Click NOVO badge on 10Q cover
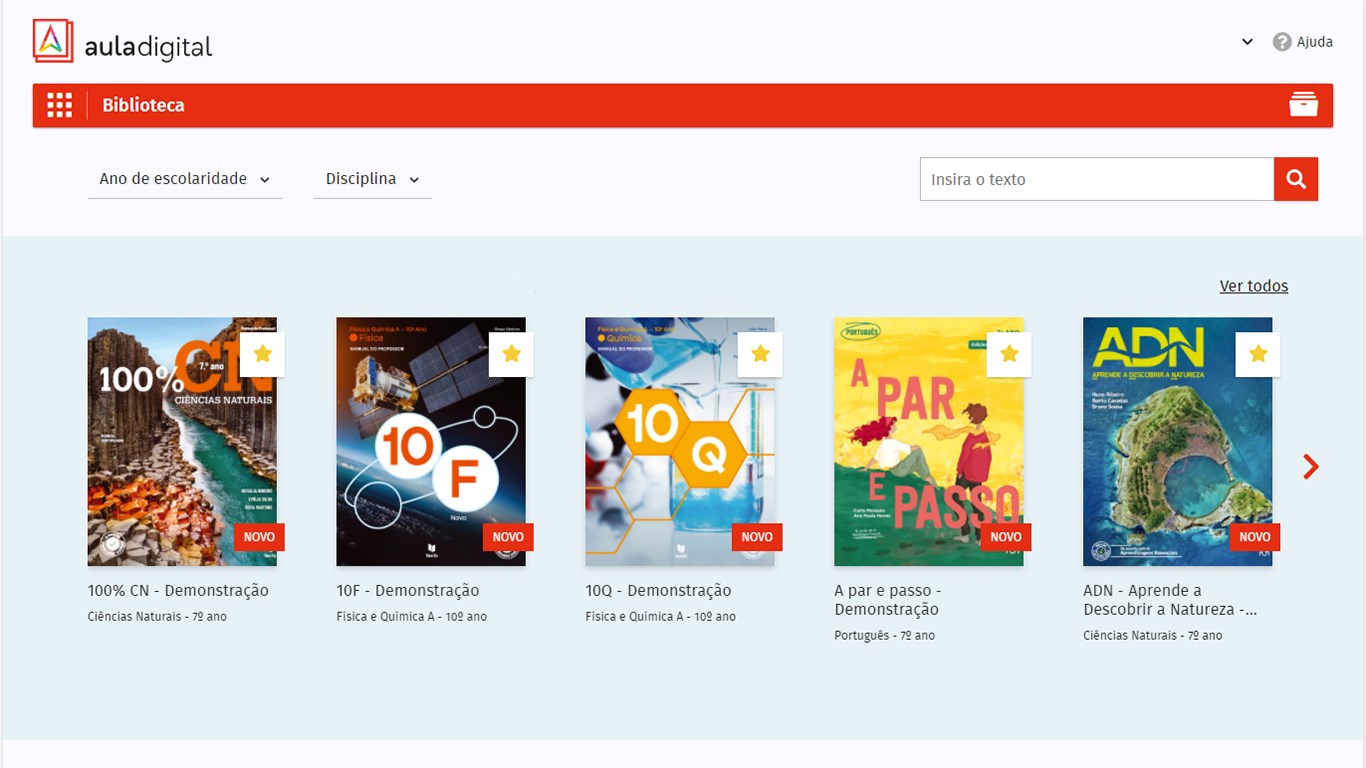1366x768 pixels. 757,537
